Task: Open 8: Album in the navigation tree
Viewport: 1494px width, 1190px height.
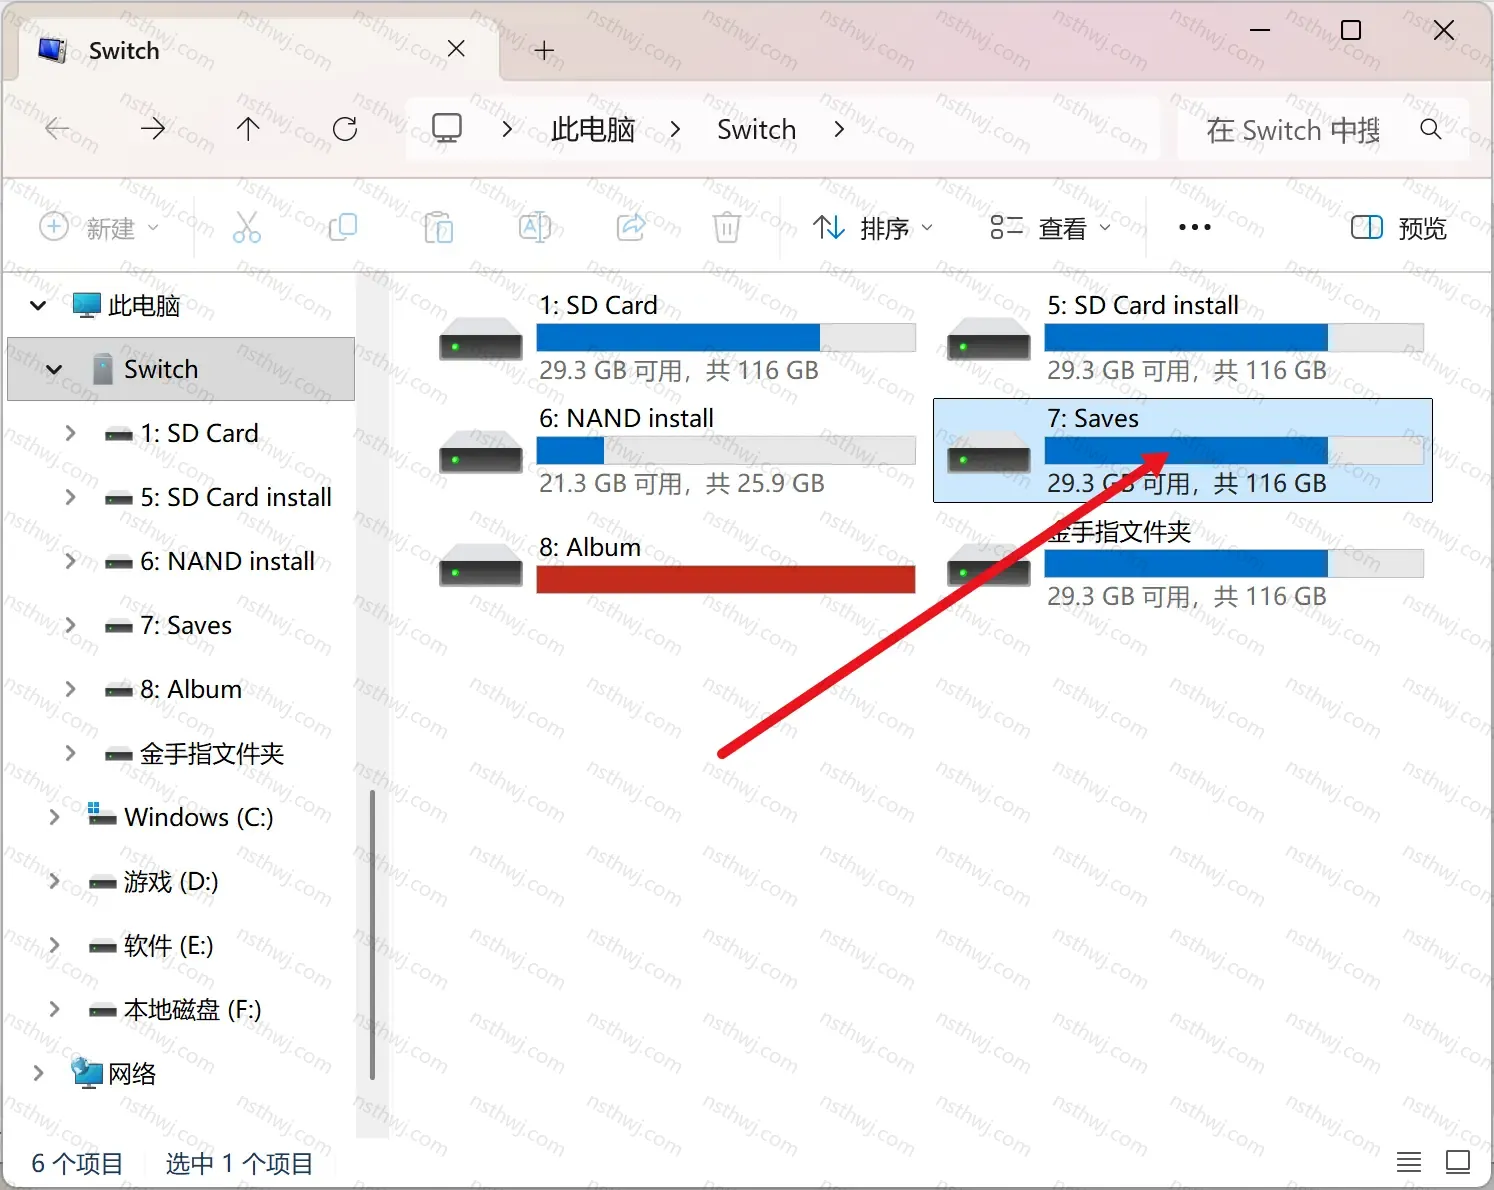Action: point(191,689)
